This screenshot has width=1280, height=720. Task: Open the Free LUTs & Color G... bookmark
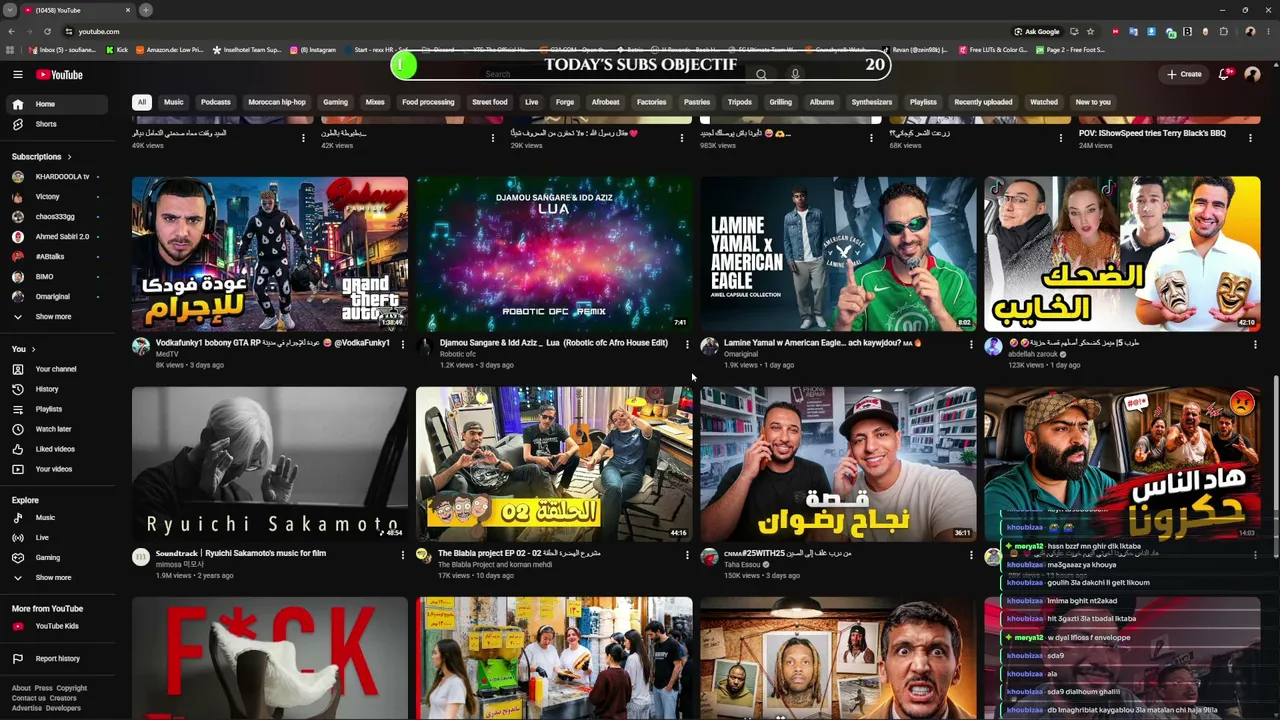coord(993,50)
